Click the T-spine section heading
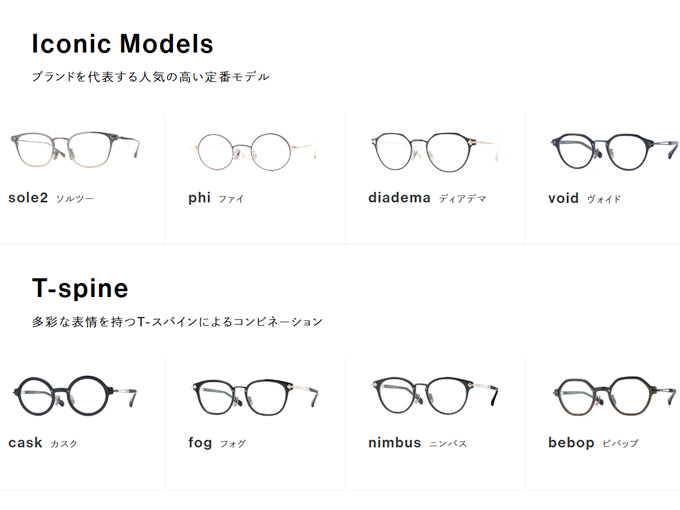Screen dimensions: 680x510 [80, 289]
